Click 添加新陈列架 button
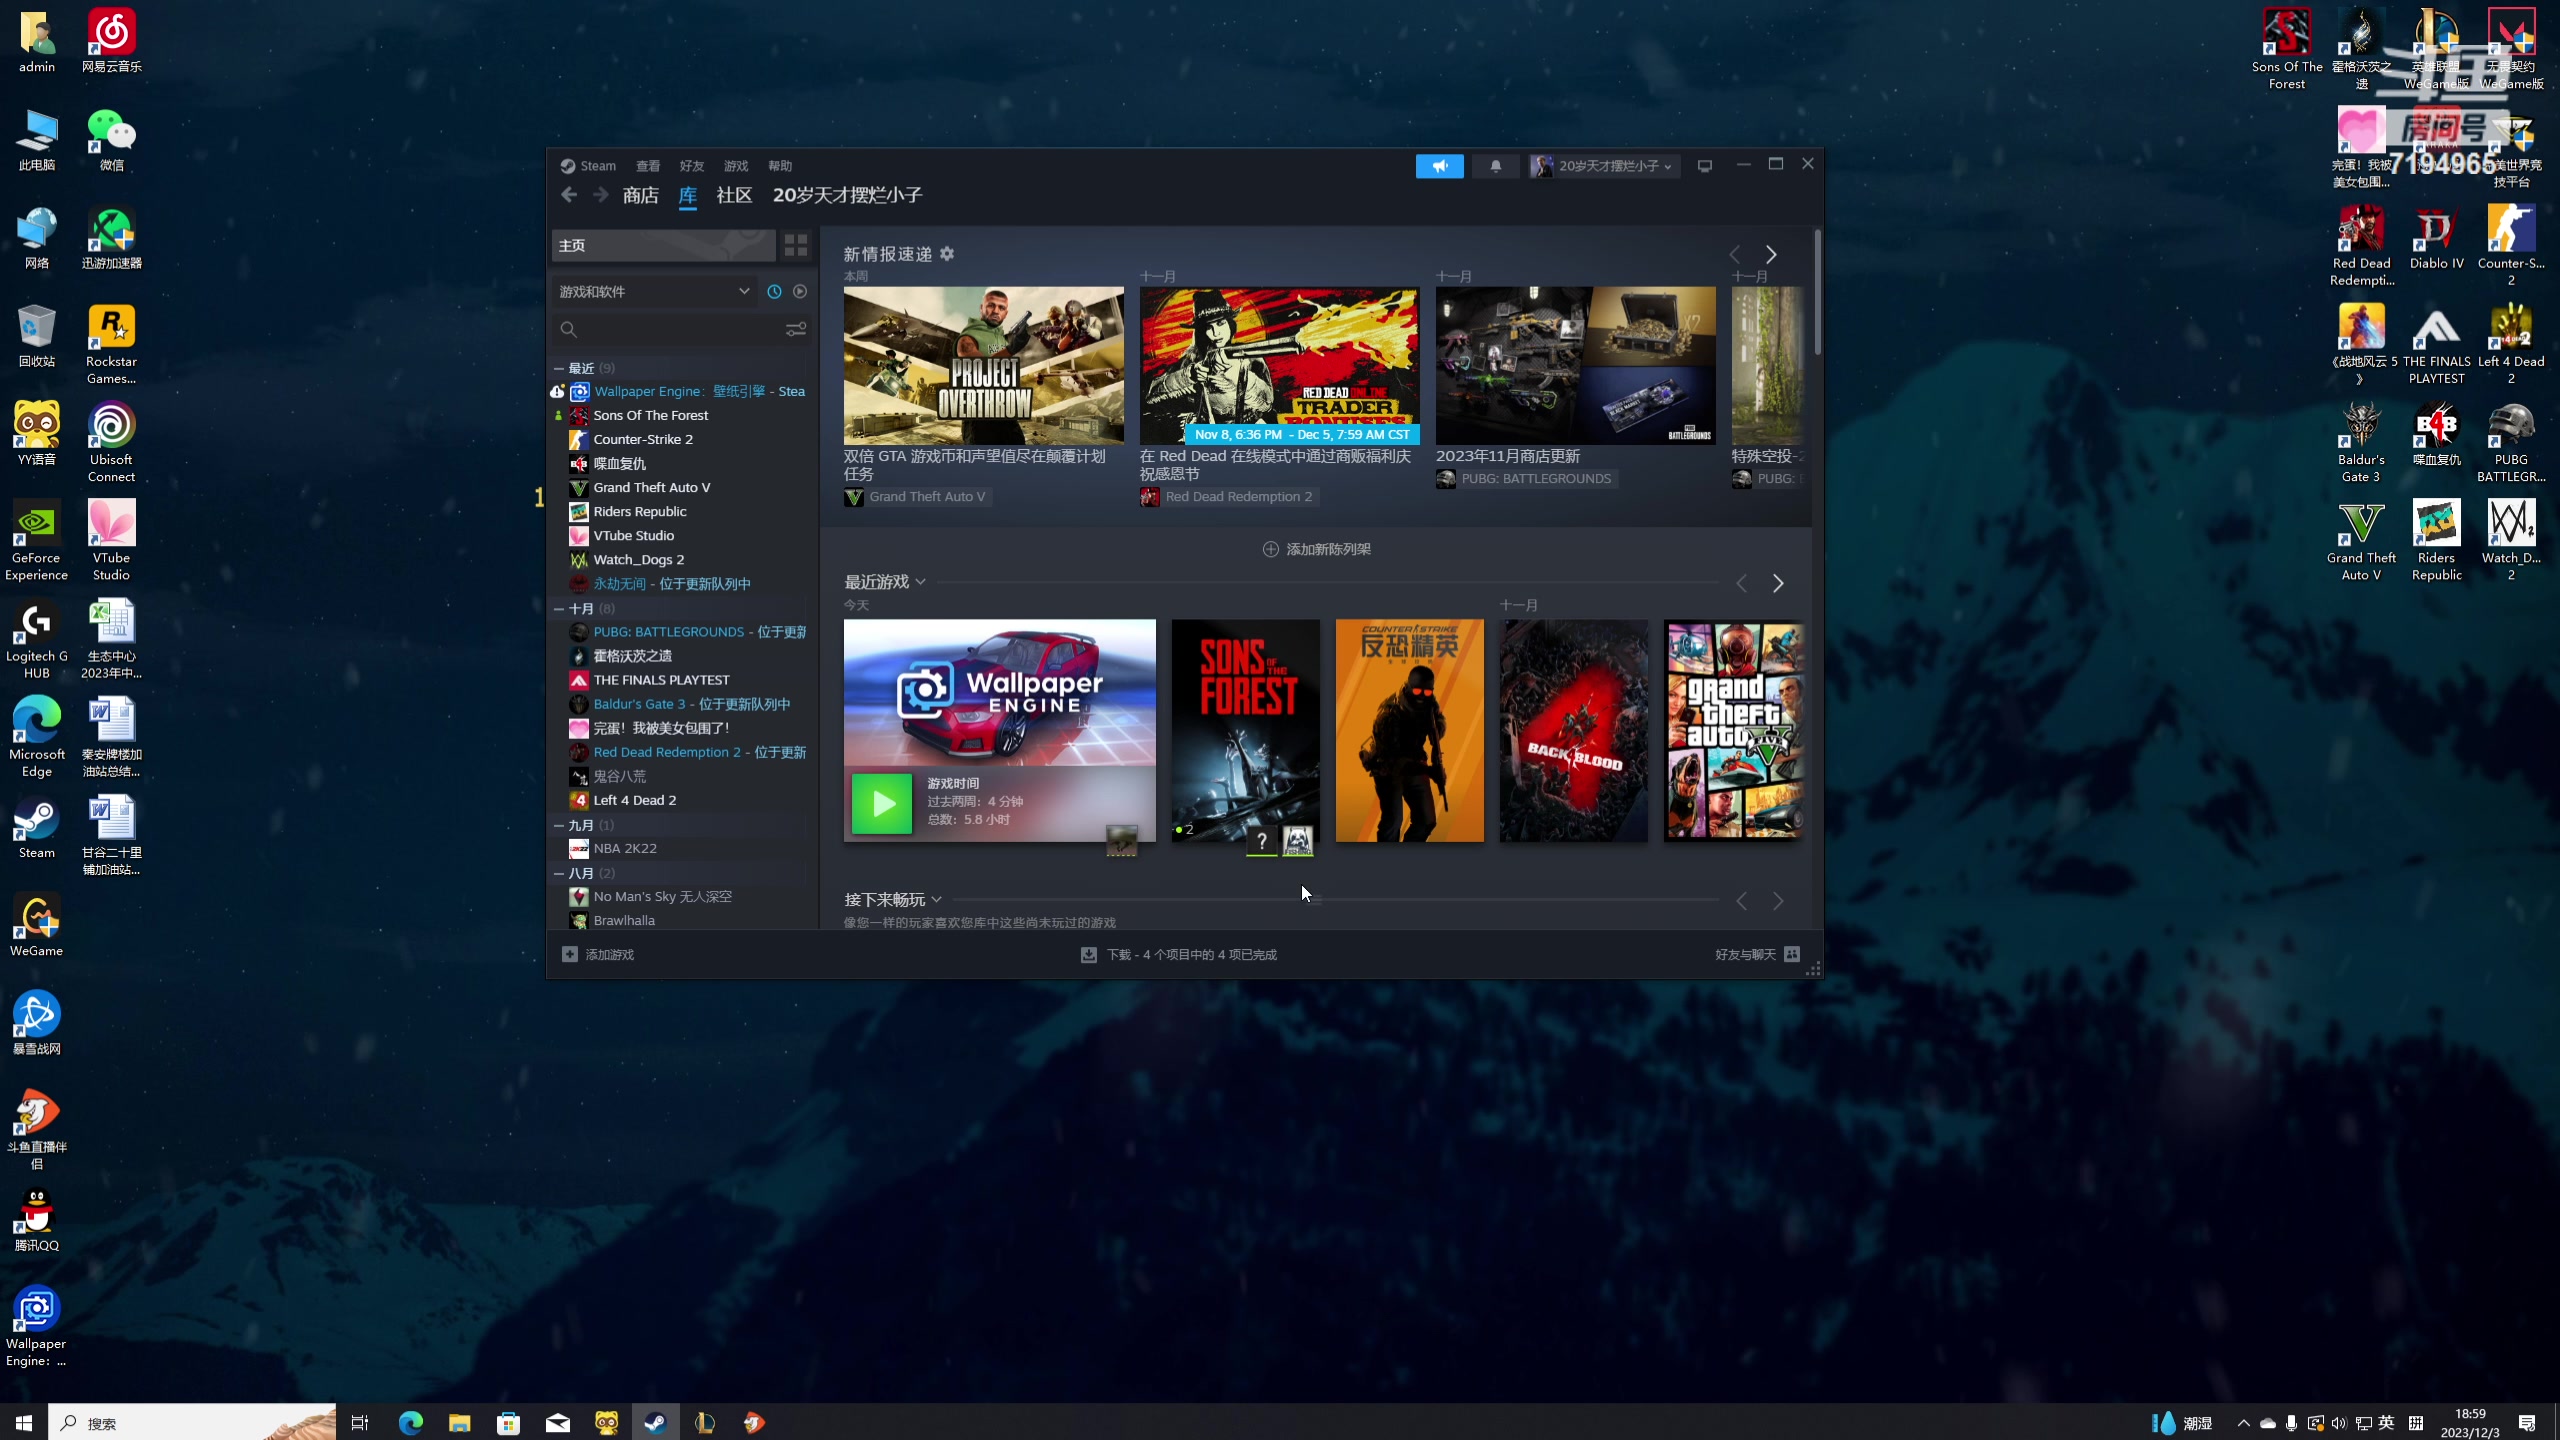Viewport: 2560px width, 1440px height. tap(1316, 549)
